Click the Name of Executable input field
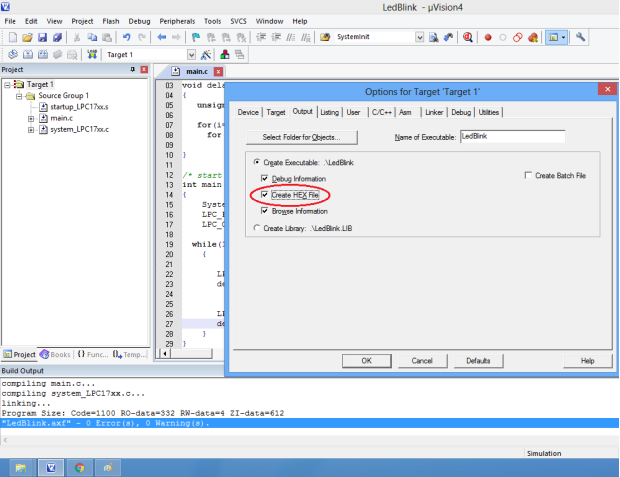The width and height of the screenshot is (620, 477). [526, 136]
